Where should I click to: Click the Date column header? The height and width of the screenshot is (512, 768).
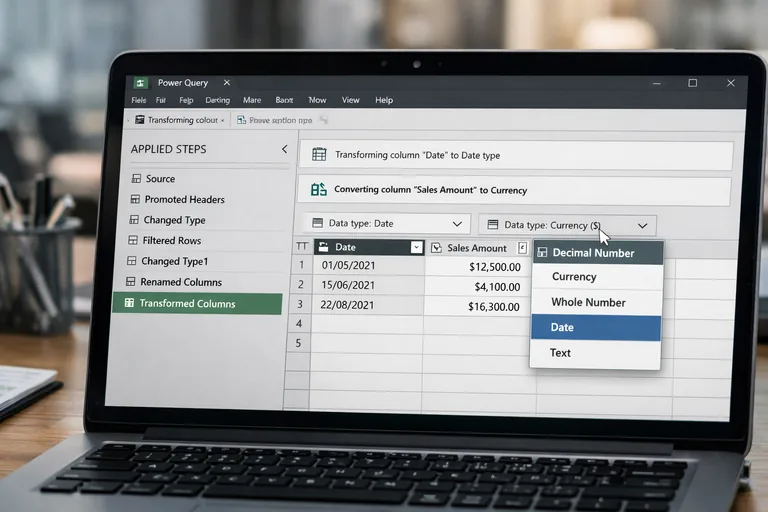(368, 247)
